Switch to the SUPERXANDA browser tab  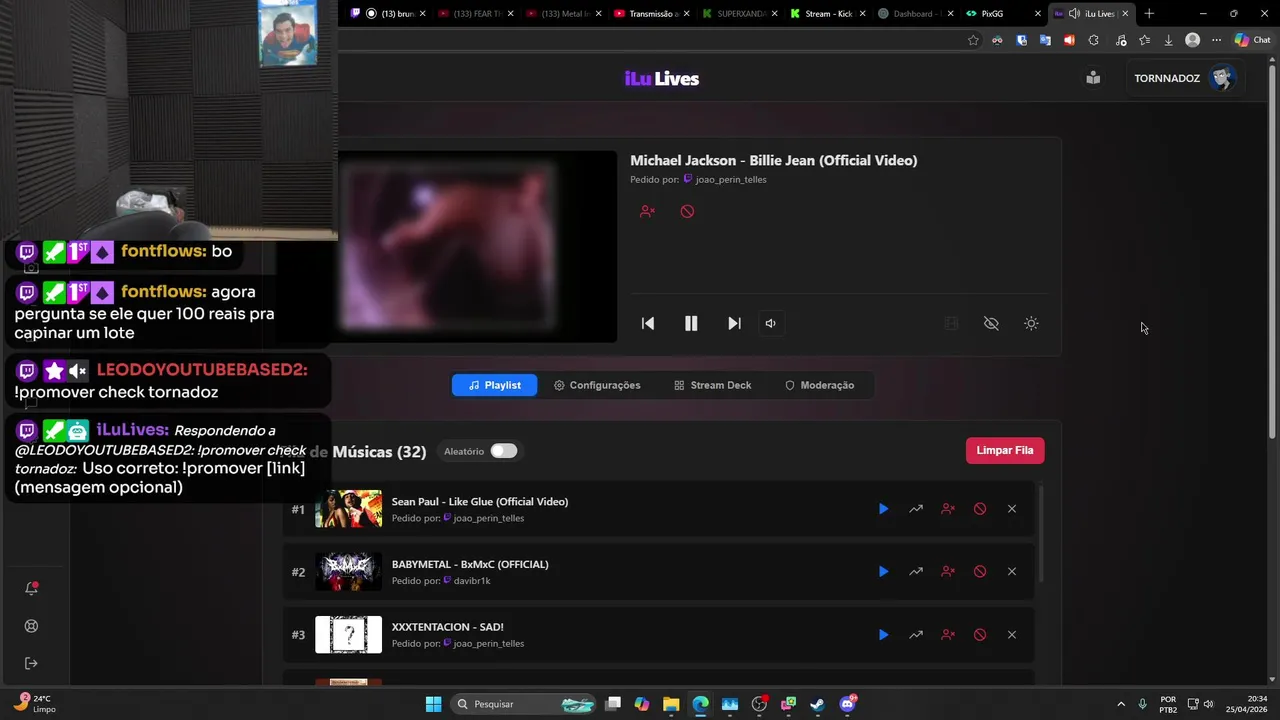click(x=738, y=14)
